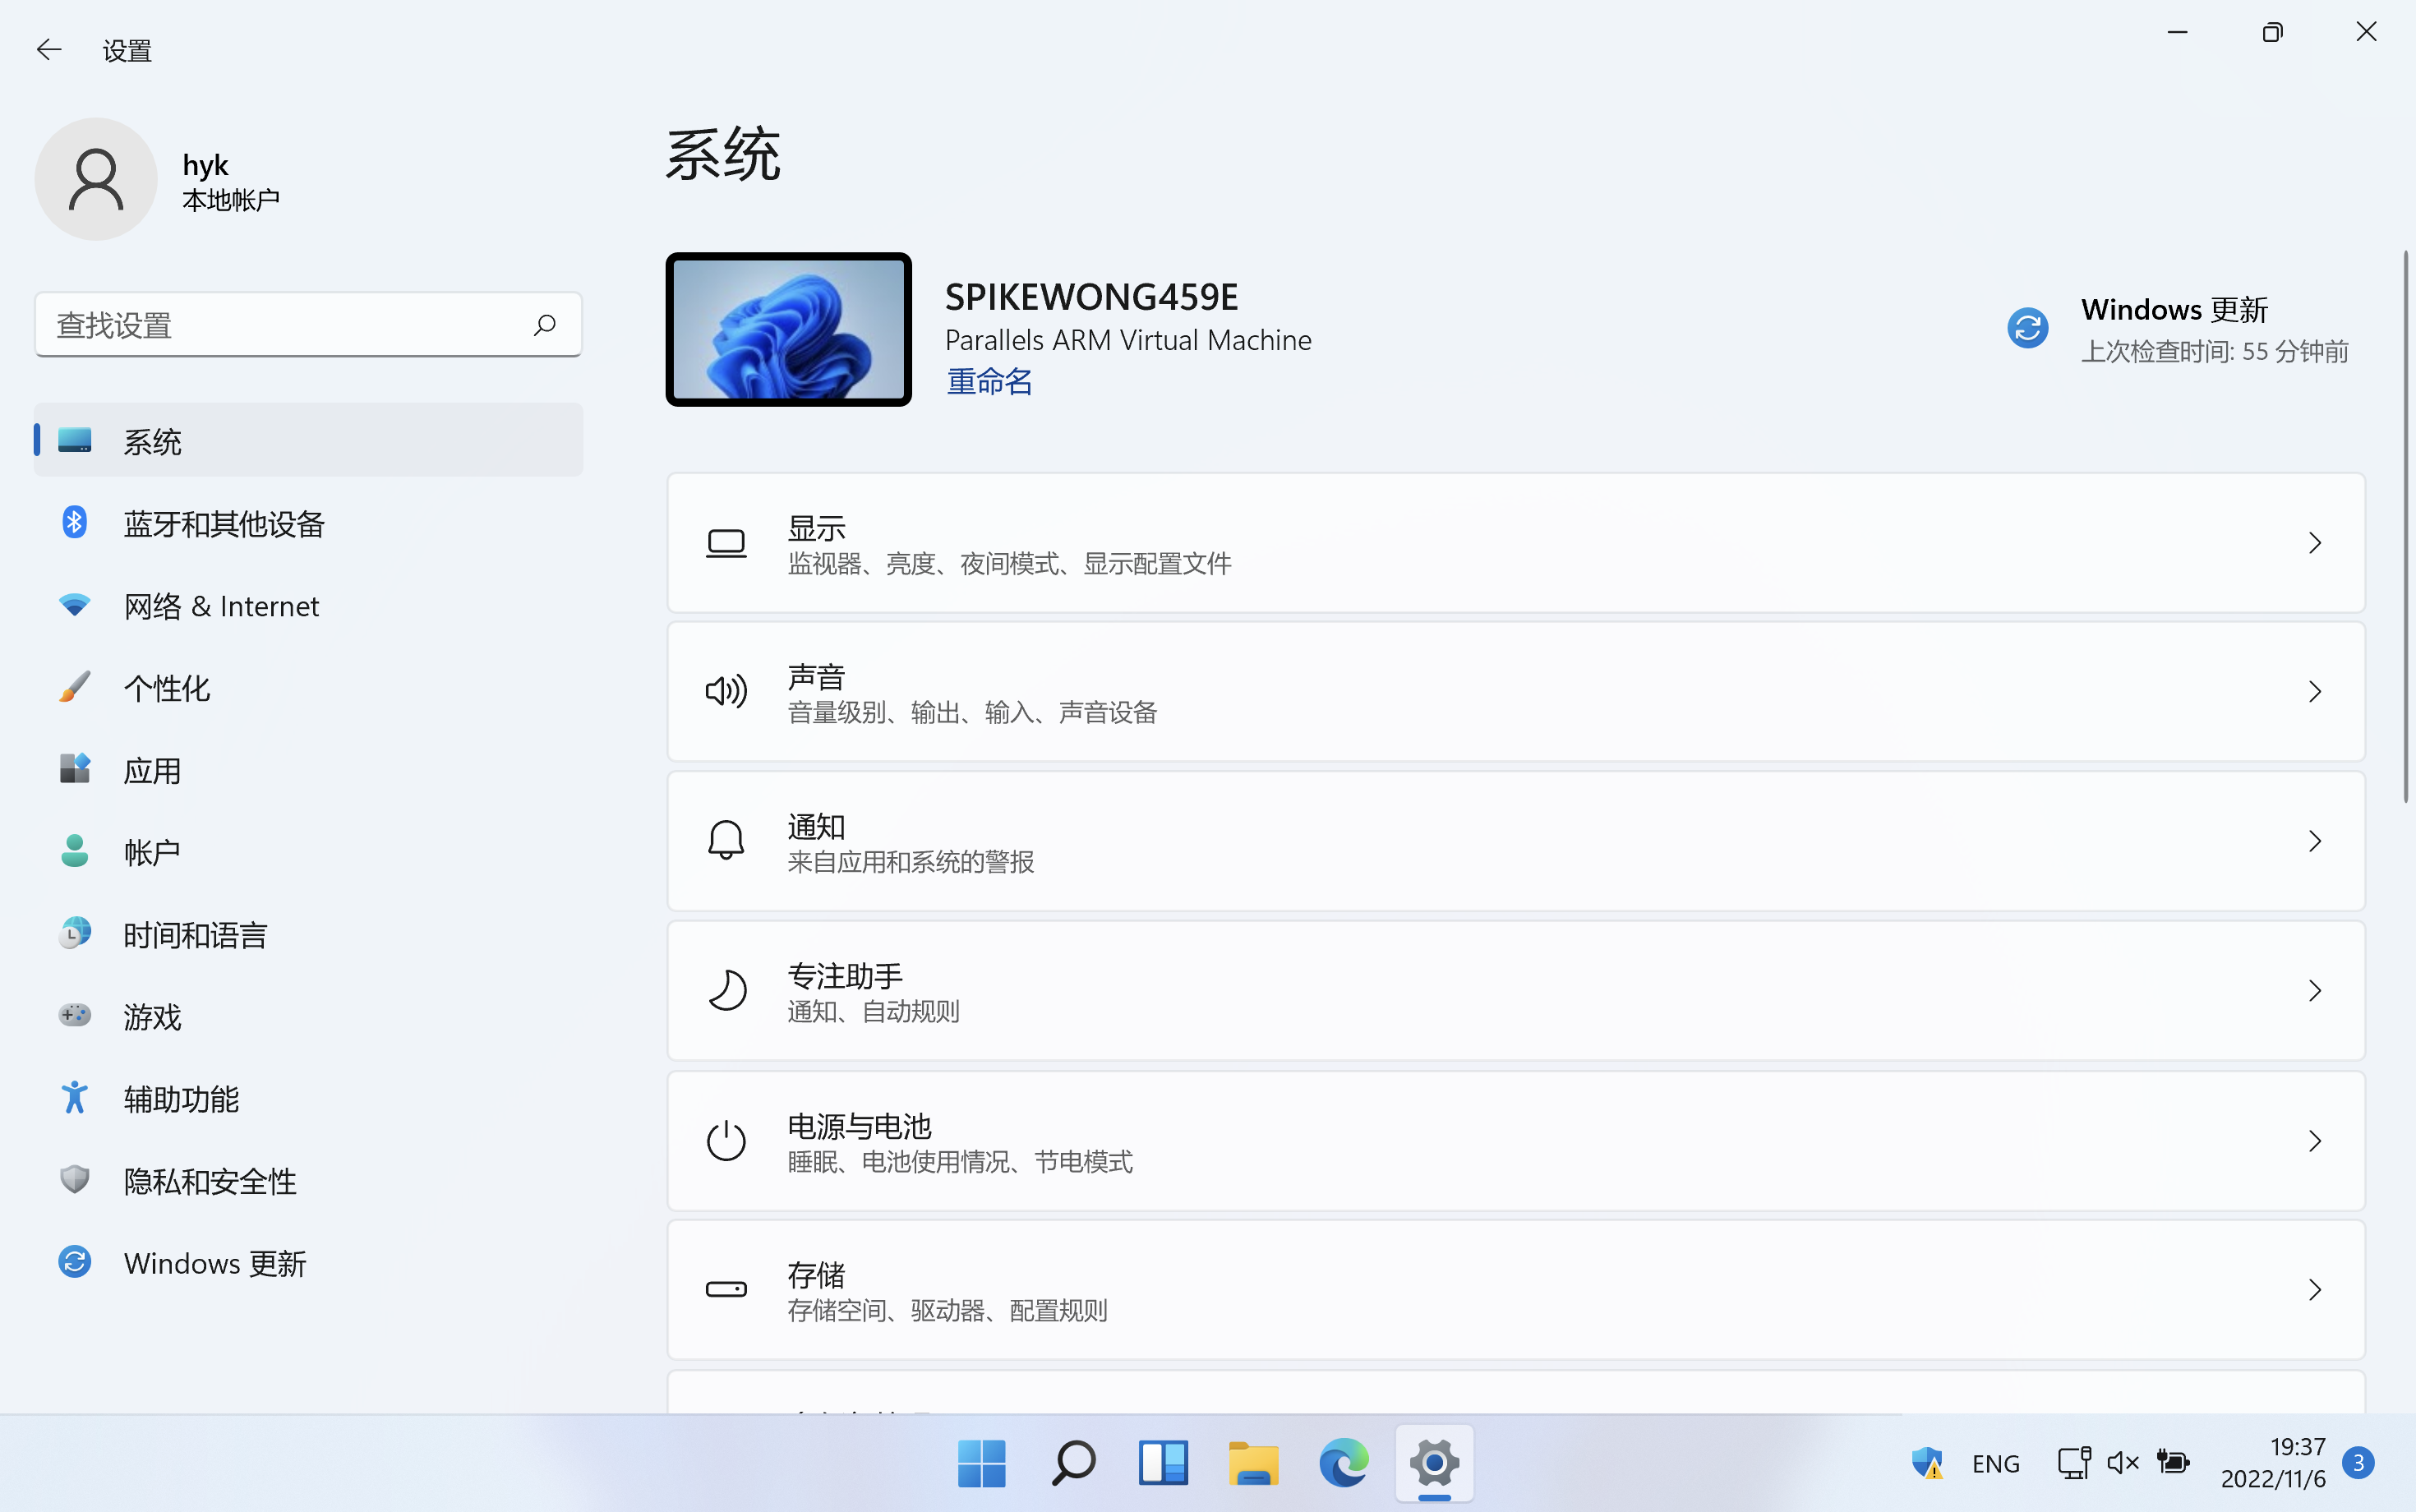The height and width of the screenshot is (1512, 2416).
Task: Click the ENG input language indicator
Action: click(1996, 1464)
